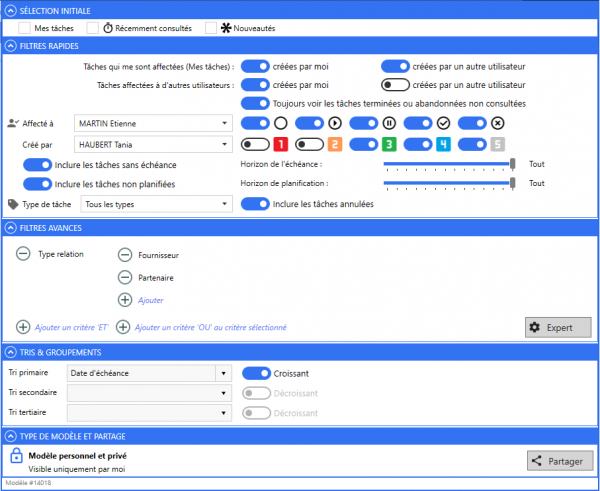The height and width of the screenshot is (491, 600).
Task: Open the Tri secondaire dropdown
Action: pos(149,393)
